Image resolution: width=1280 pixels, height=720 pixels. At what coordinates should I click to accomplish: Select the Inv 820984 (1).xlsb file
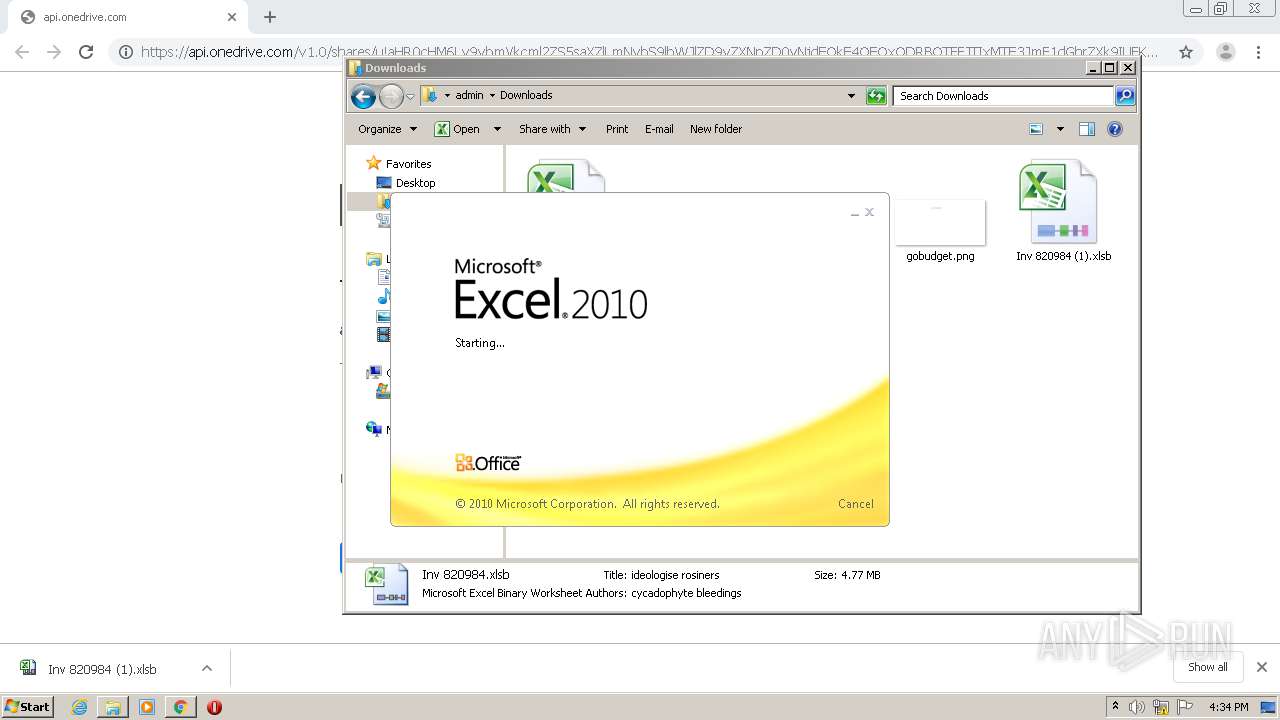click(x=1063, y=211)
